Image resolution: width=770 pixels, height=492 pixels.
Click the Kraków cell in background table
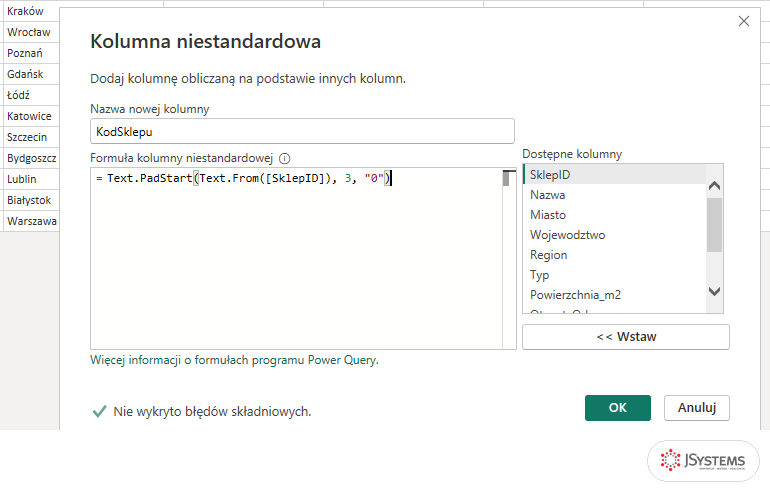point(31,11)
